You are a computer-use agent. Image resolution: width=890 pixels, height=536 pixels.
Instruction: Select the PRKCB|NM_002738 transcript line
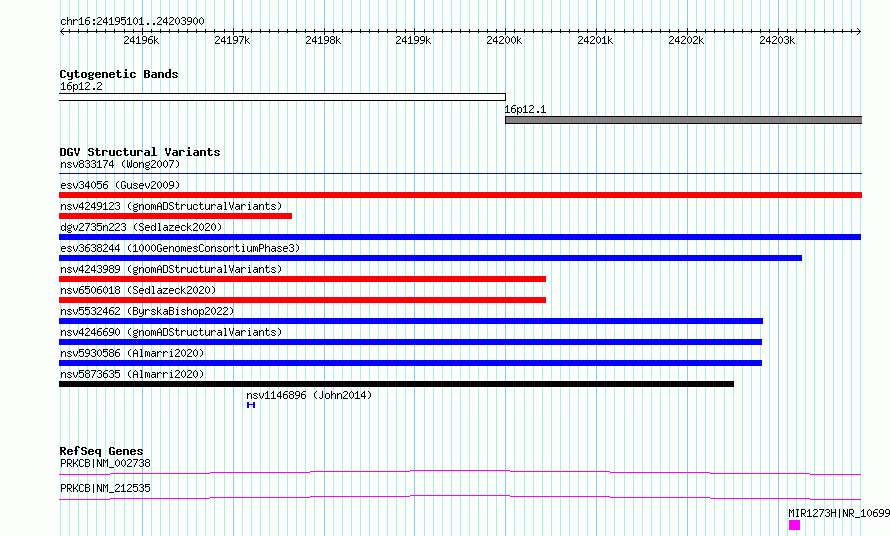click(460, 472)
